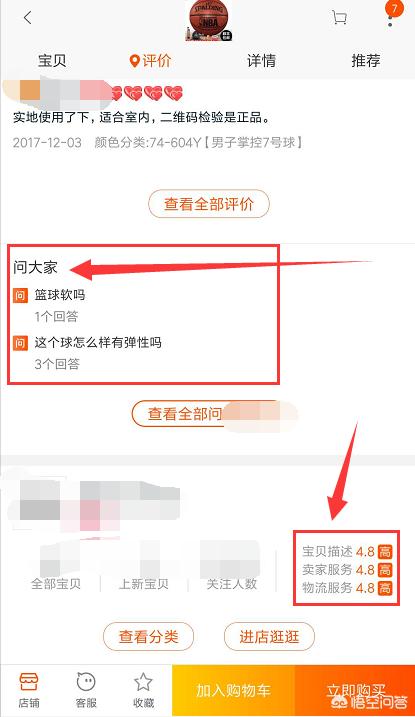415x717 pixels.
Task: Click the second orange 问 icon
Action: pyautogui.click(x=20, y=343)
